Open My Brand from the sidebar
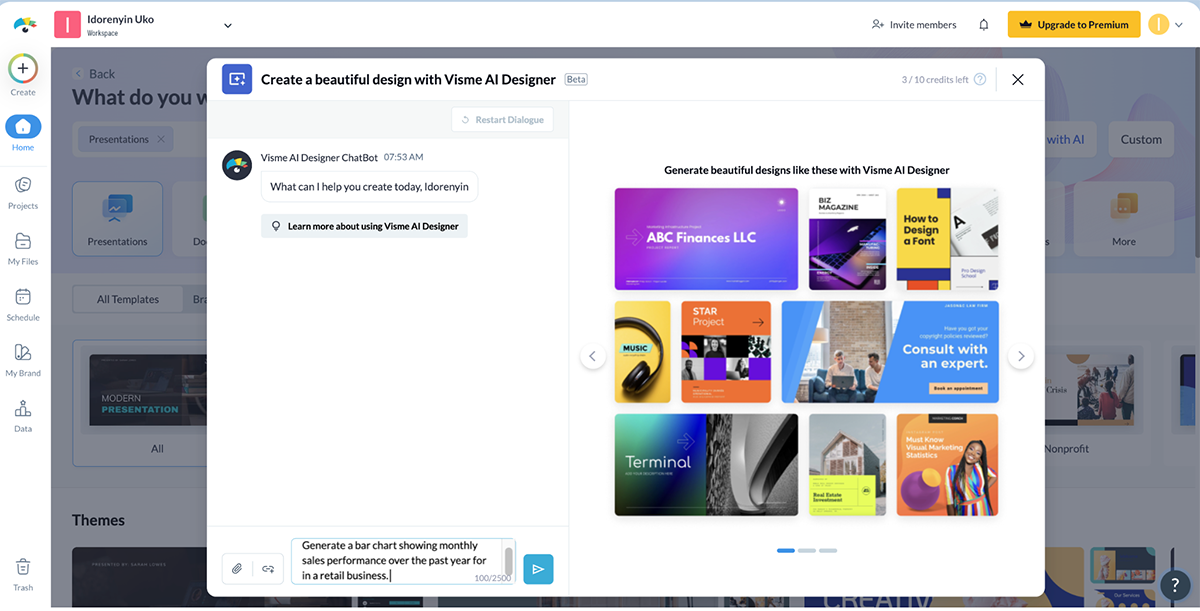This screenshot has height=611, width=1200. tap(22, 358)
